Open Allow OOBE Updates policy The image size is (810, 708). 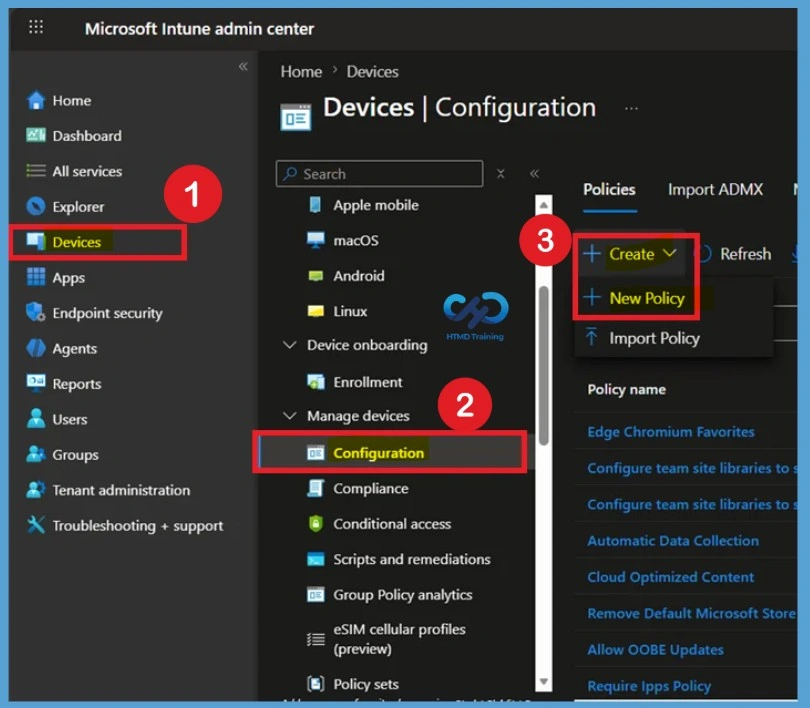(x=655, y=650)
